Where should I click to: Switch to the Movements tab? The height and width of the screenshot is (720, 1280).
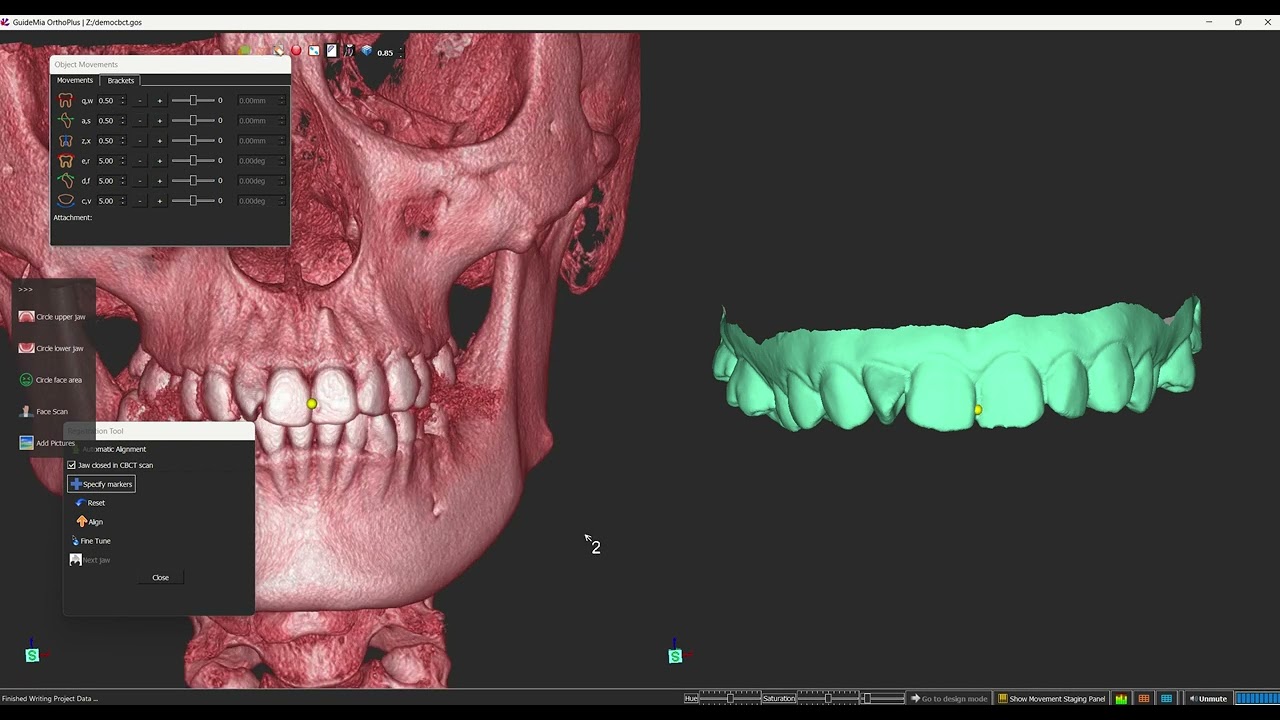point(75,80)
